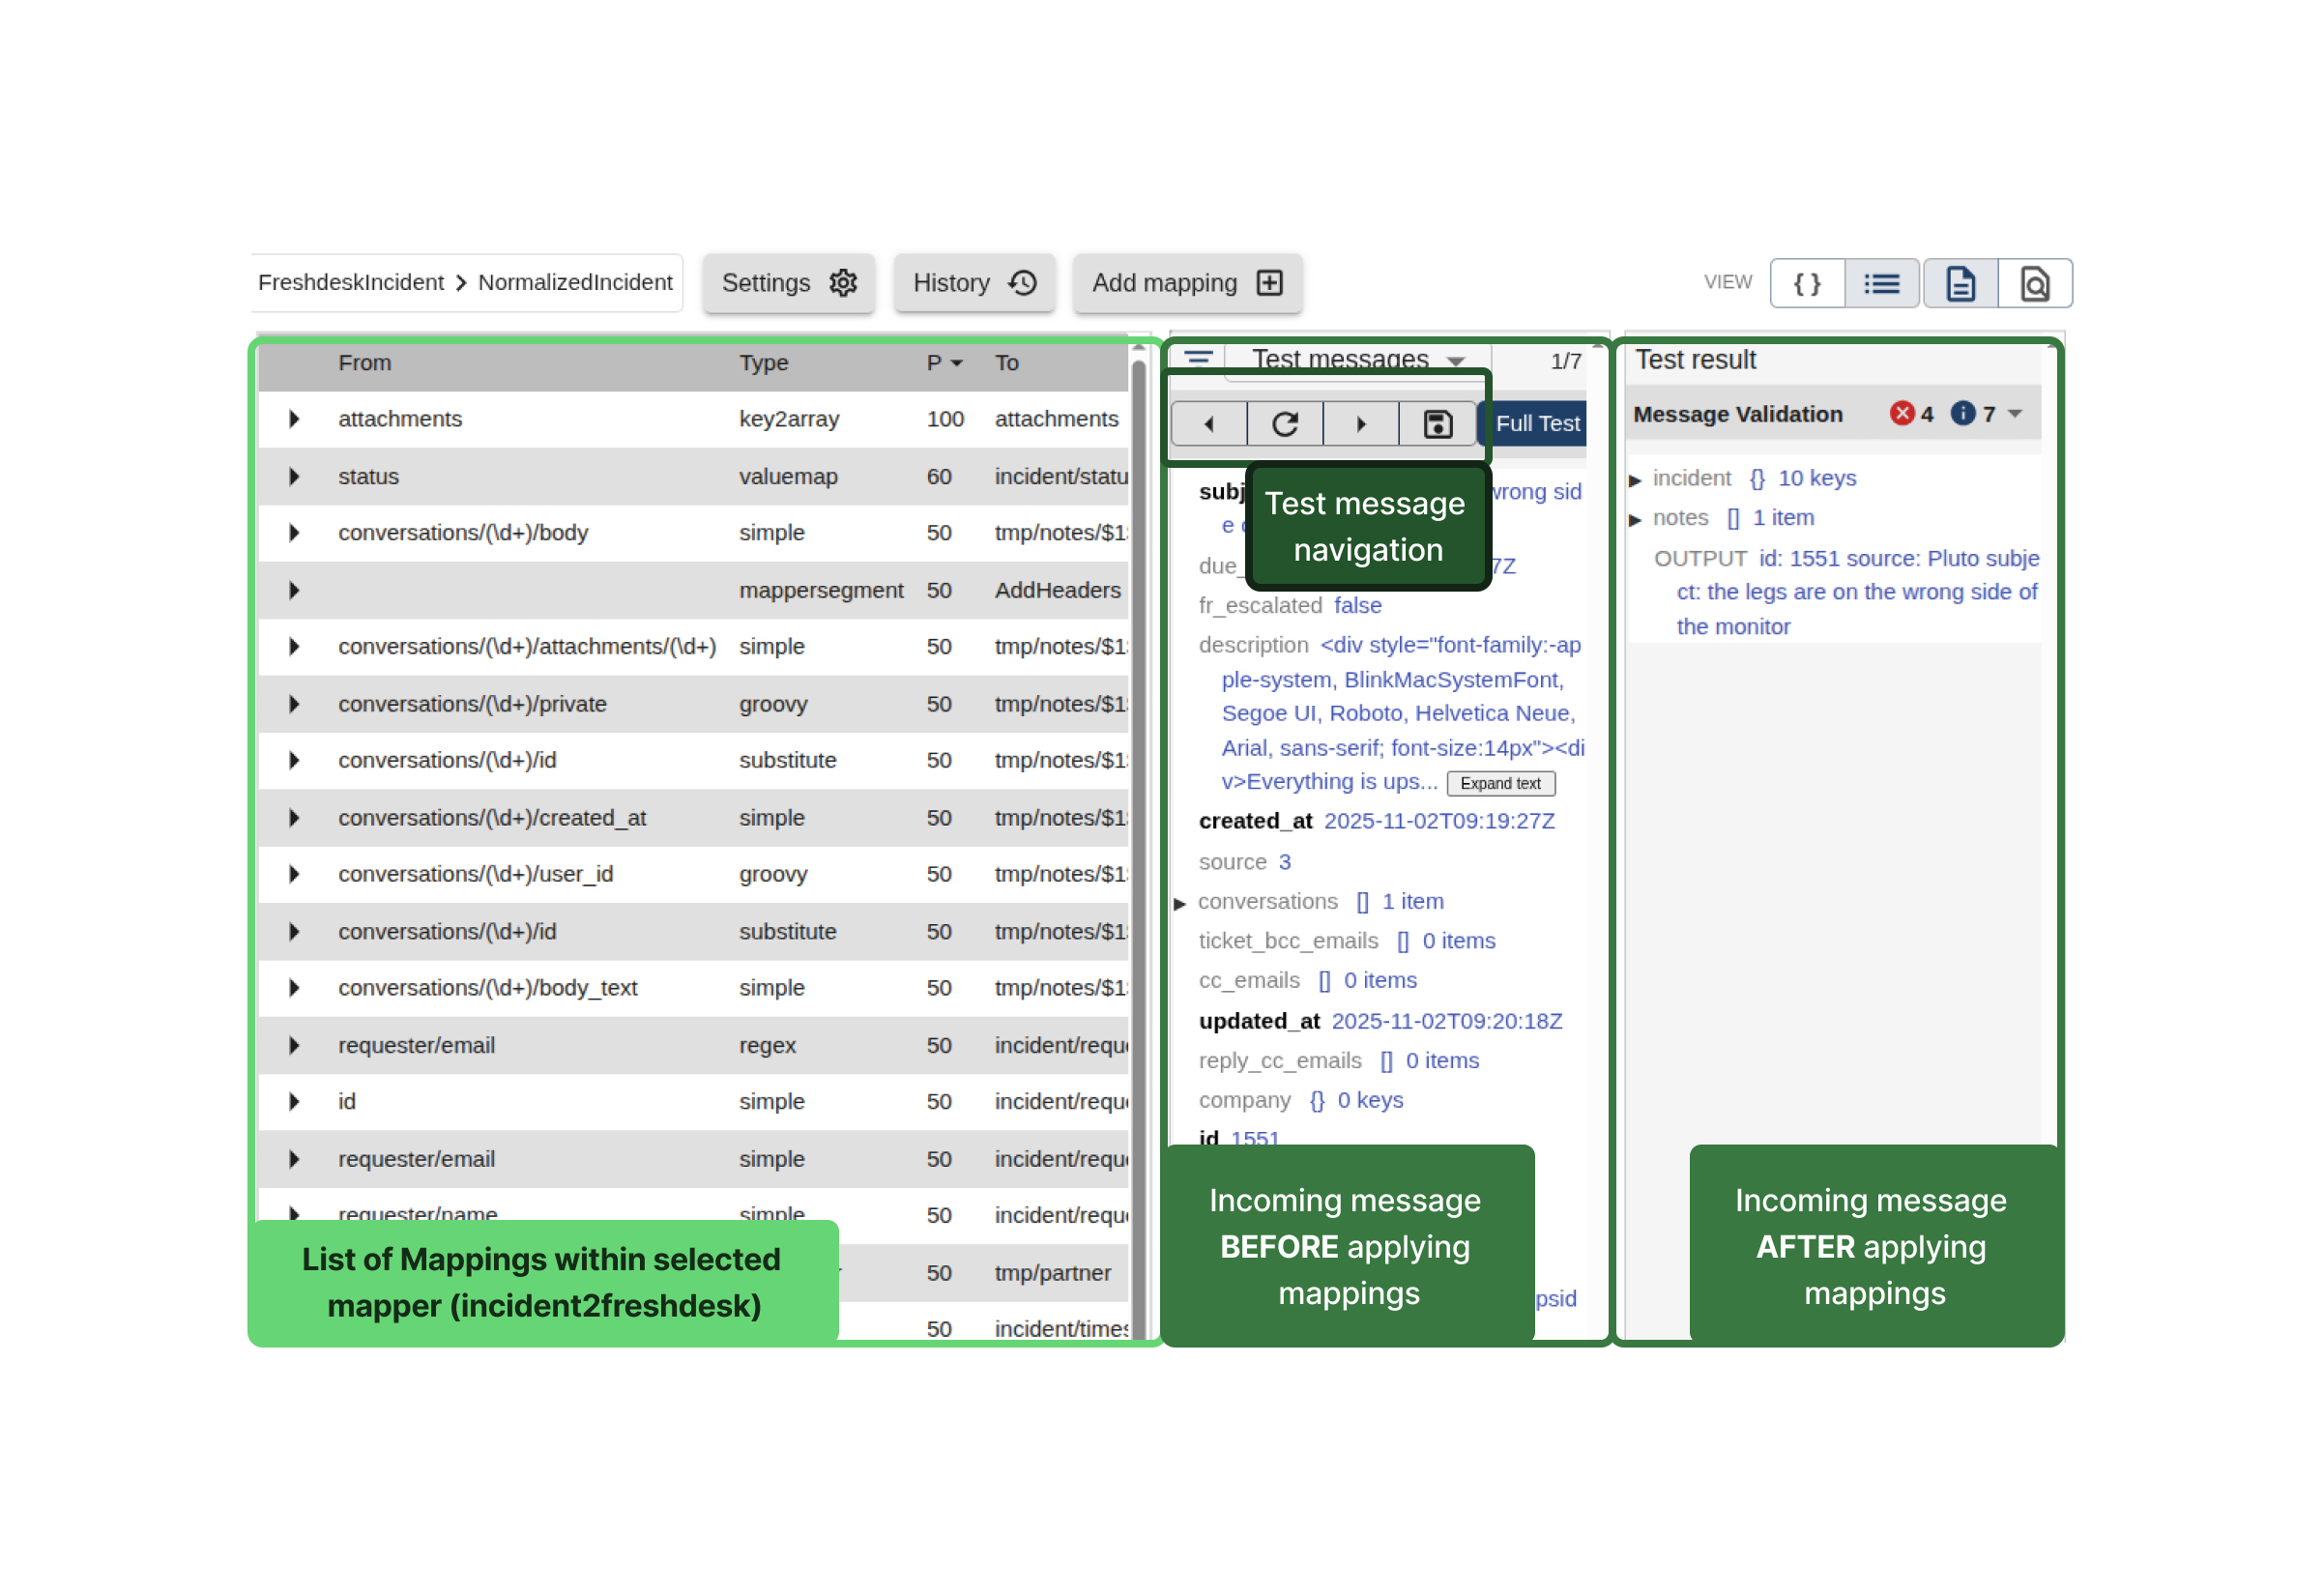Switch to list view mode
The height and width of the screenshot is (1595, 2324).
(1882, 284)
